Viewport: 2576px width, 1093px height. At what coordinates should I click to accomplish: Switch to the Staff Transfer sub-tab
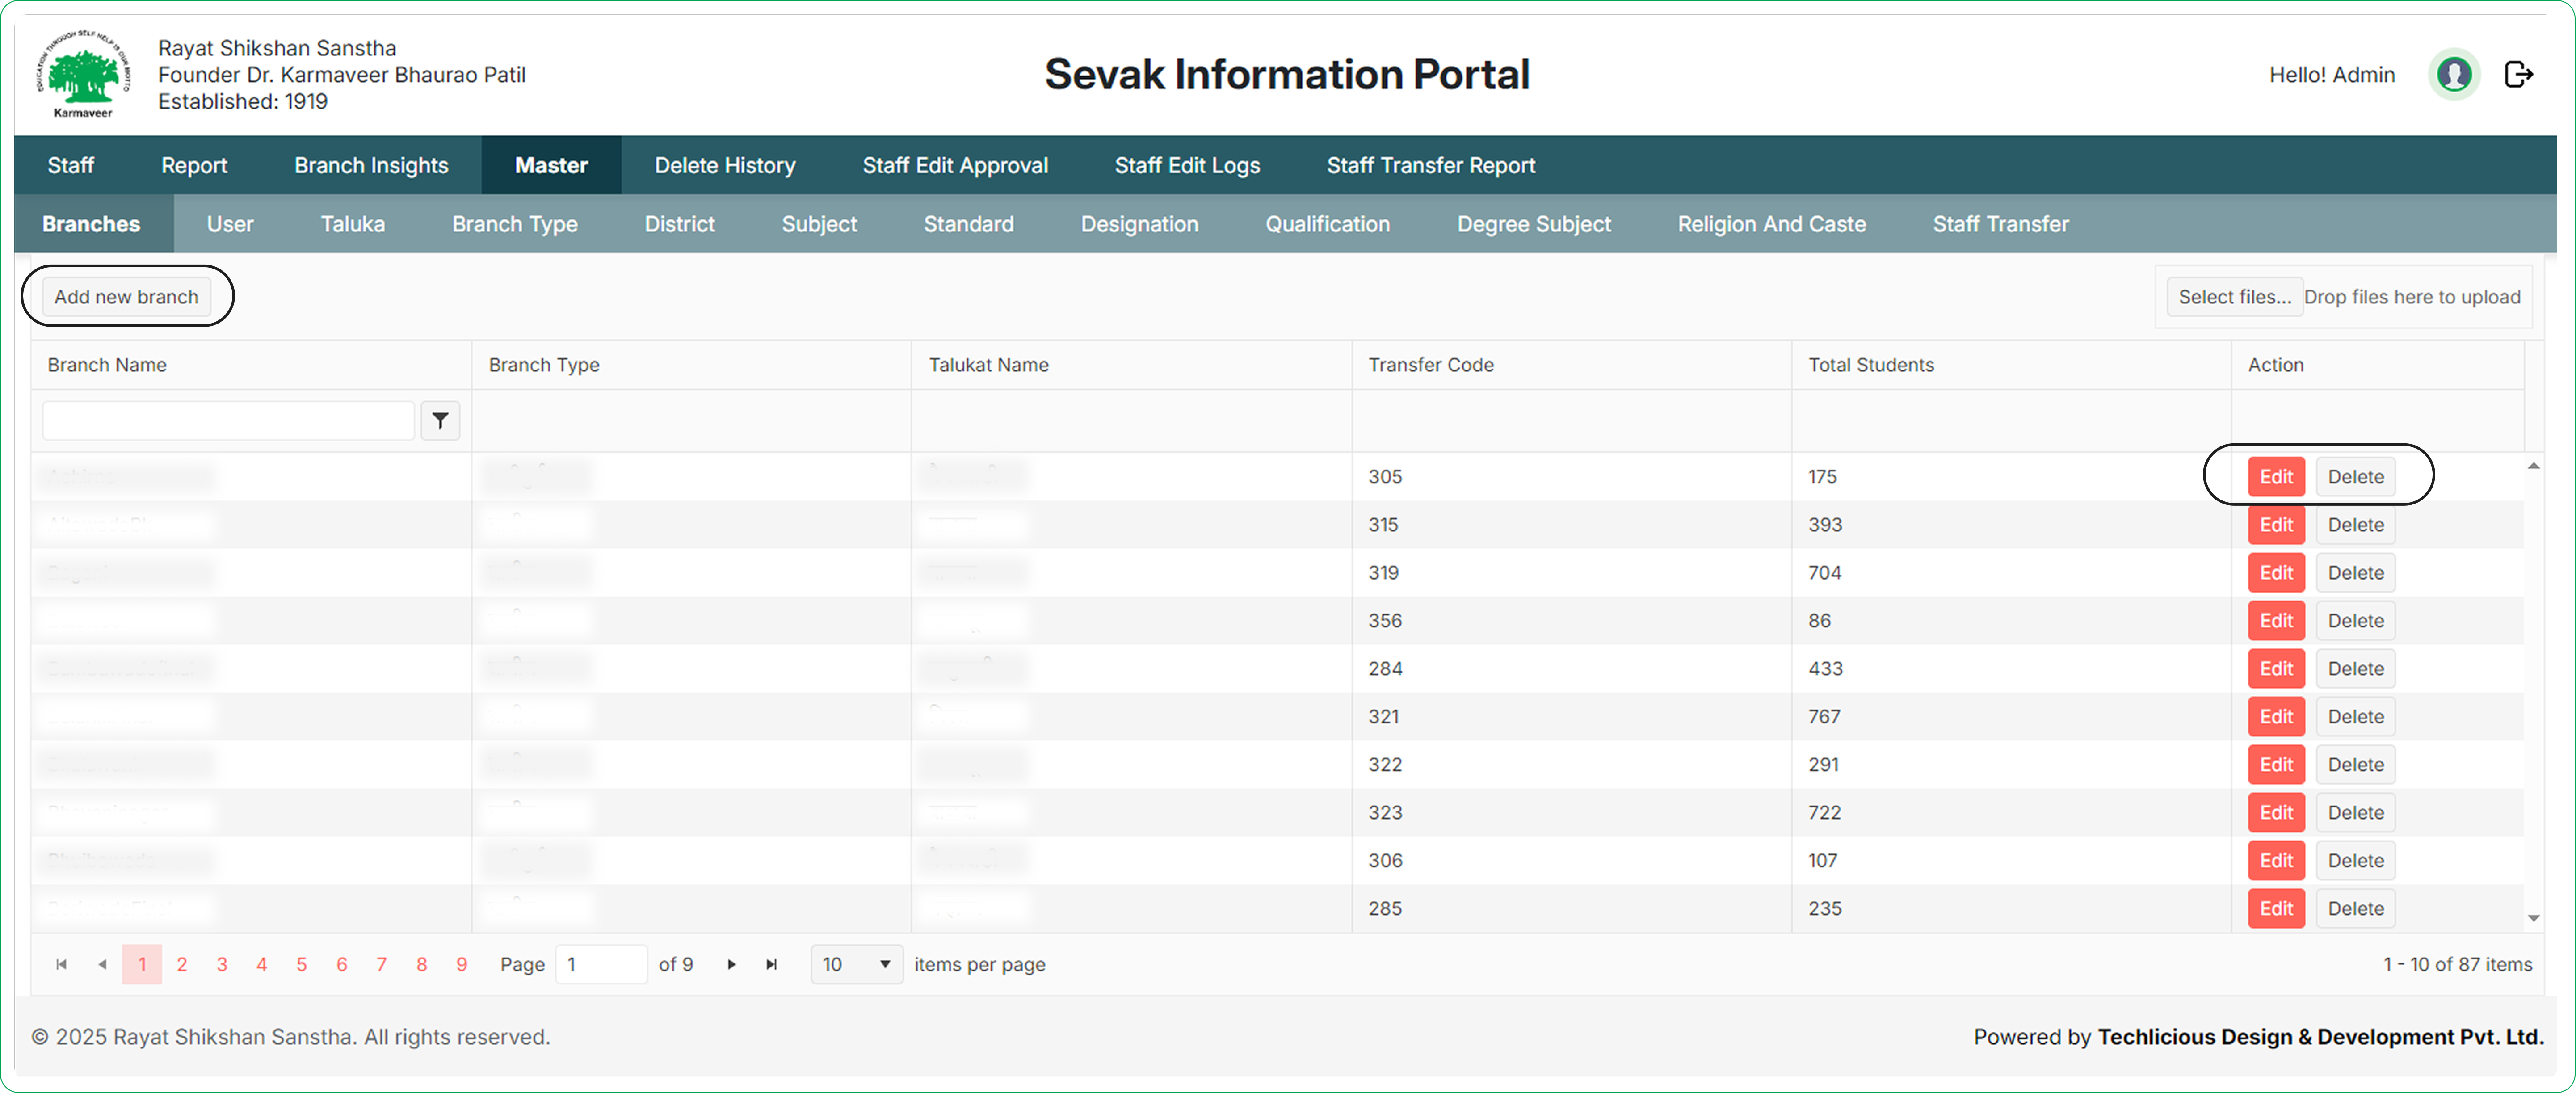[x=2000, y=224]
